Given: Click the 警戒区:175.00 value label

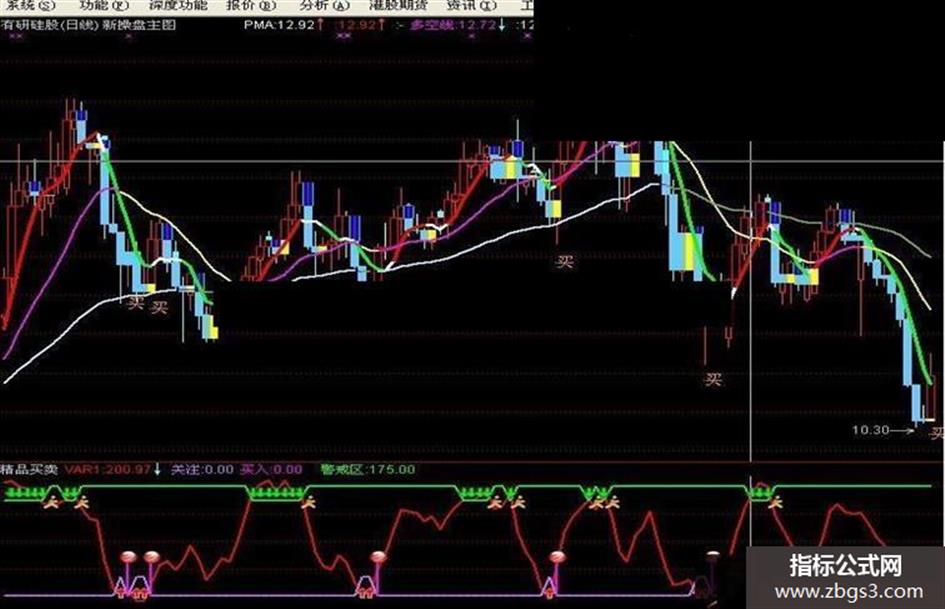Looking at the screenshot, I should pos(368,469).
